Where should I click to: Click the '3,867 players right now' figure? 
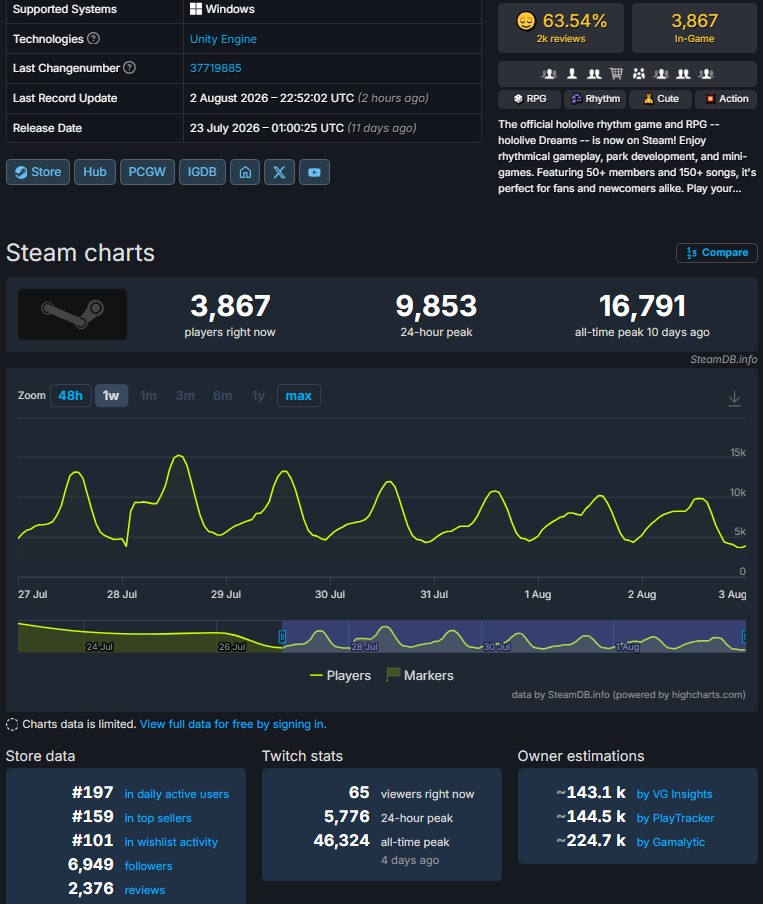click(230, 306)
